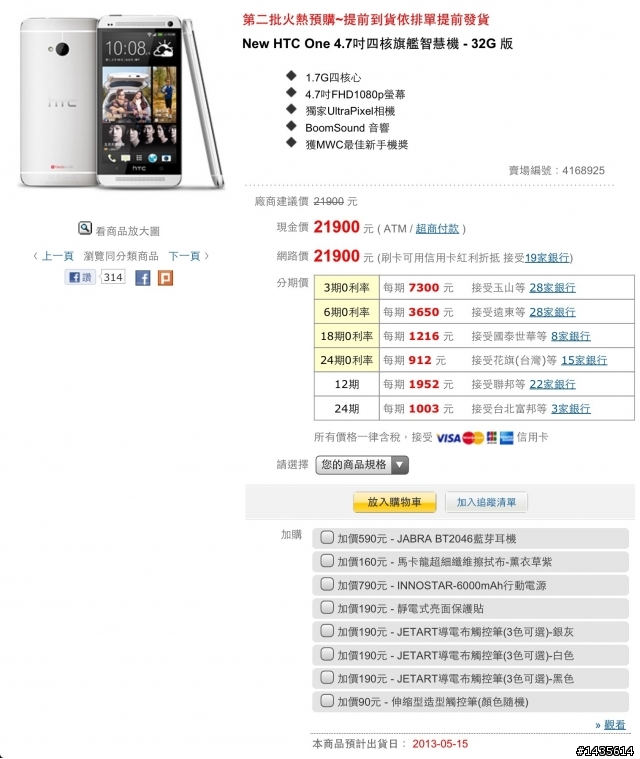This screenshot has width=640, height=759.
Task: Click the 放入購物車 button
Action: 395,502
